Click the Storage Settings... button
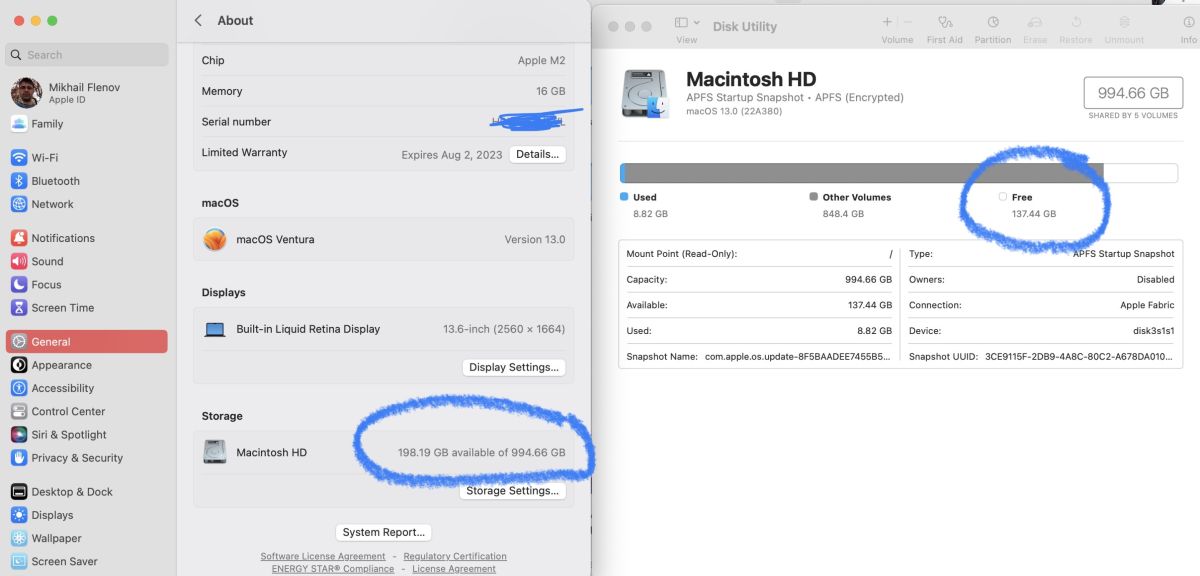Viewport: 1200px width, 576px height. point(513,491)
